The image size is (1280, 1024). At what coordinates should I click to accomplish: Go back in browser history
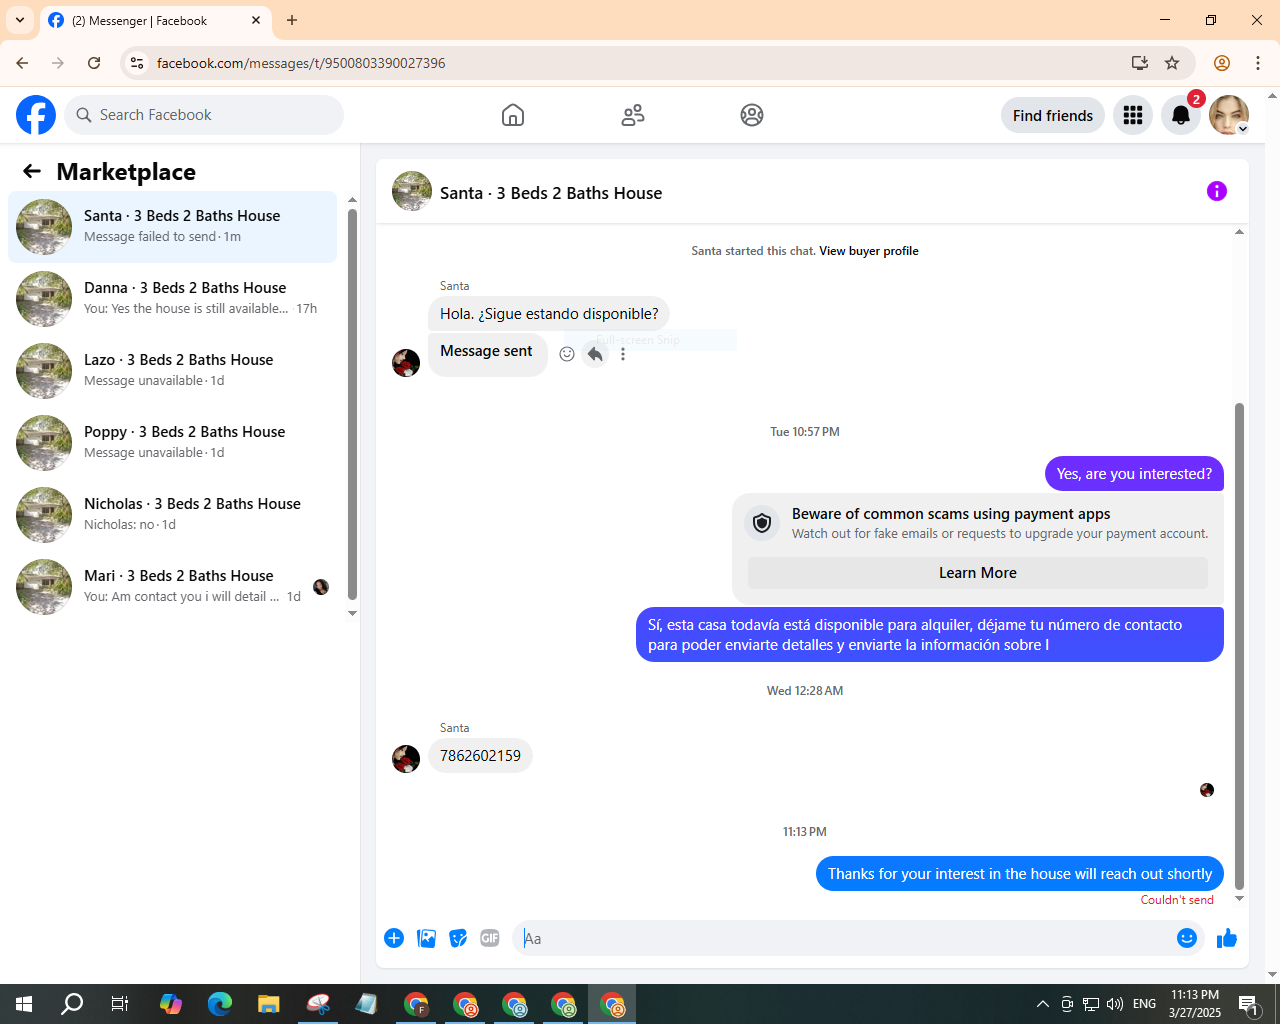(x=22, y=63)
